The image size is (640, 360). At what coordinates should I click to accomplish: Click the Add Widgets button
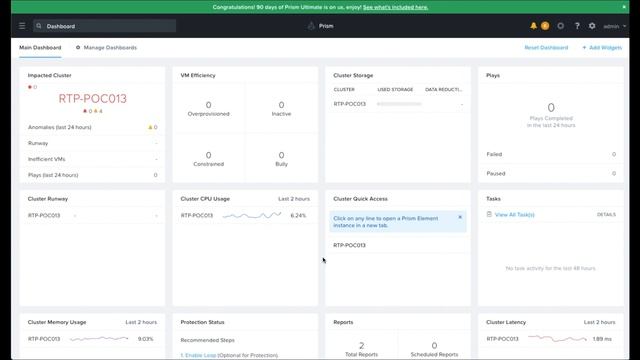pyautogui.click(x=602, y=48)
